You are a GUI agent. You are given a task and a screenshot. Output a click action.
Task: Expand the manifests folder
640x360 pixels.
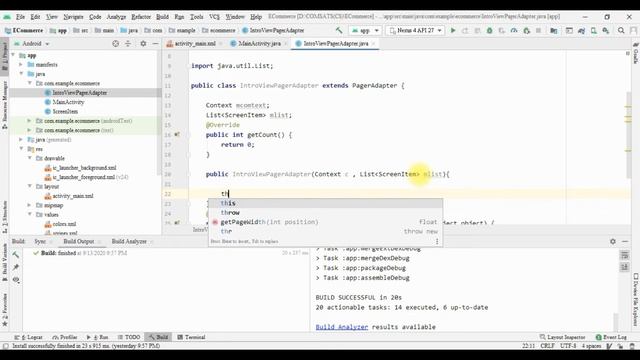click(x=21, y=64)
